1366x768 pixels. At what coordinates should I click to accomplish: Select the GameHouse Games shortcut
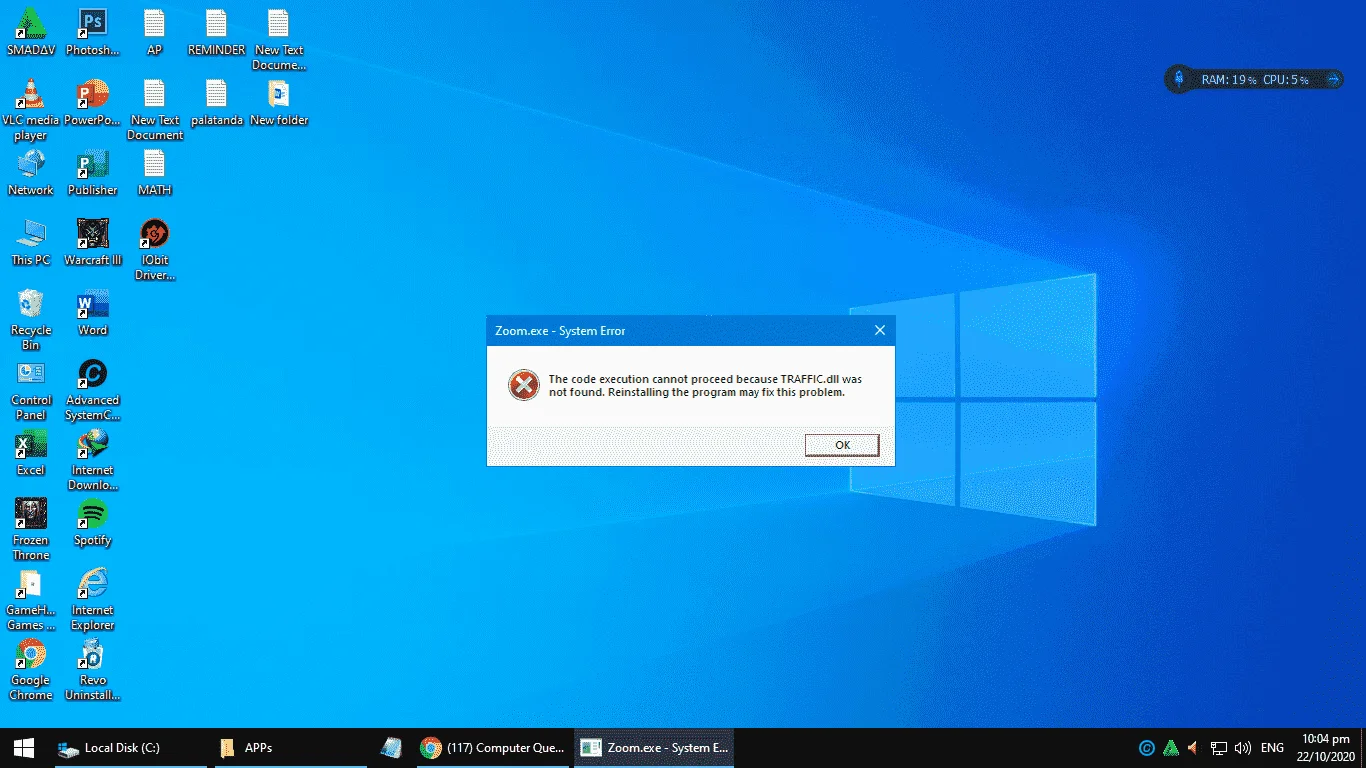click(31, 599)
